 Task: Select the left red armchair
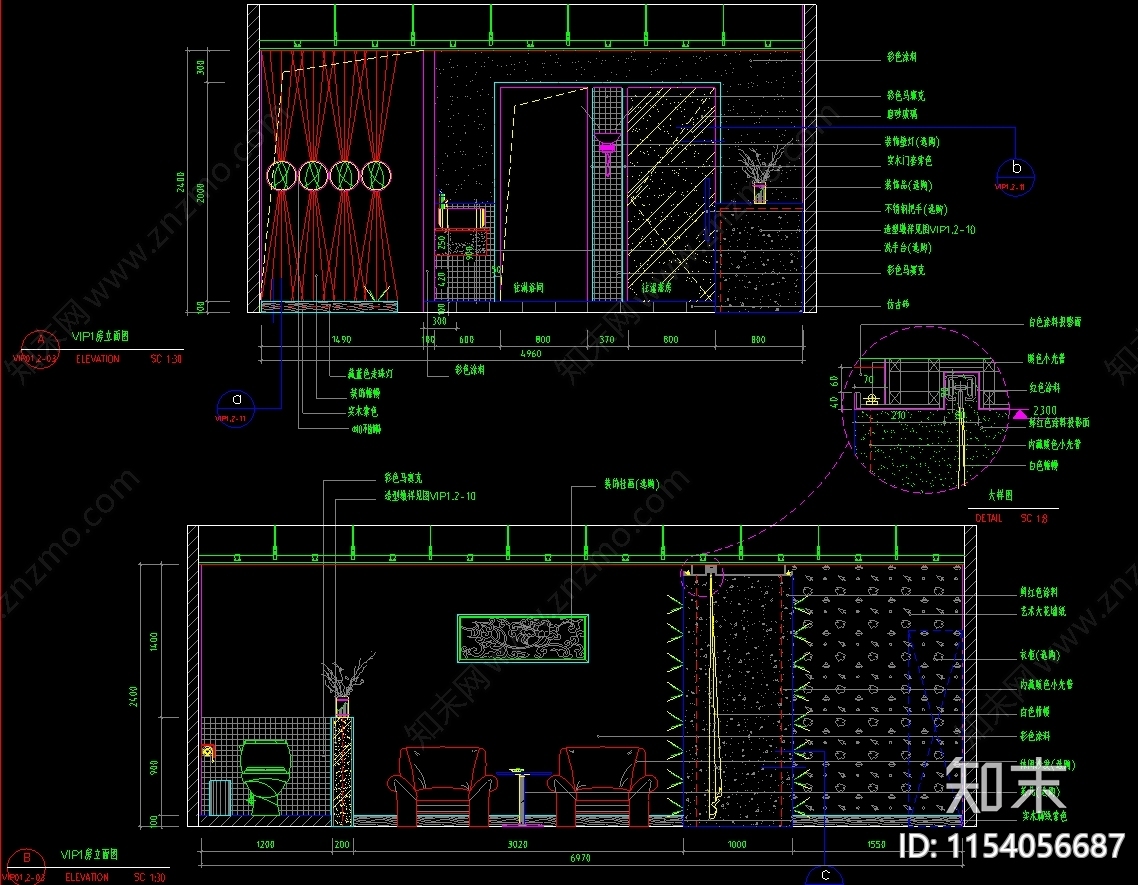click(442, 787)
